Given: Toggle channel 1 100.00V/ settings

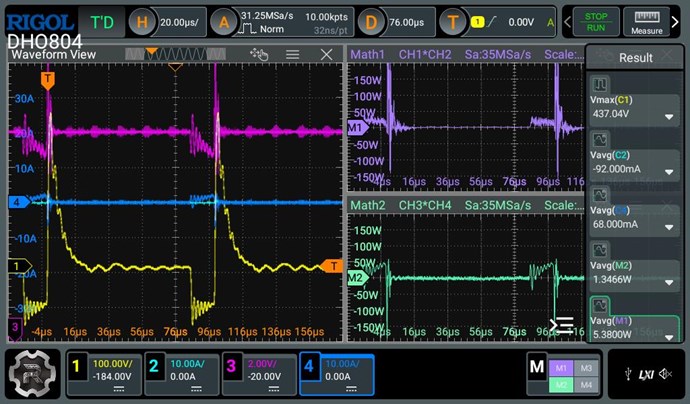Looking at the screenshot, I should tap(104, 375).
